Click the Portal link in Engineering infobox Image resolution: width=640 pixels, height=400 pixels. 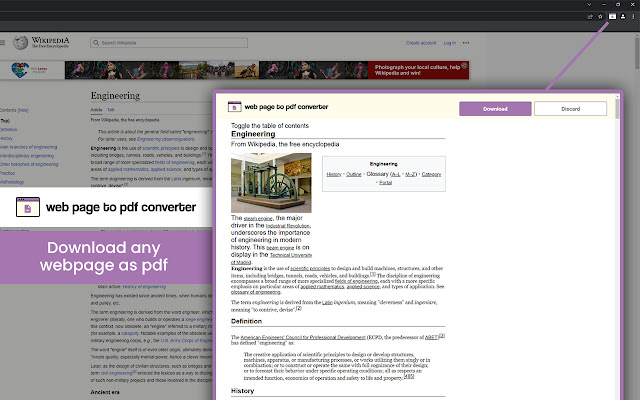click(385, 182)
